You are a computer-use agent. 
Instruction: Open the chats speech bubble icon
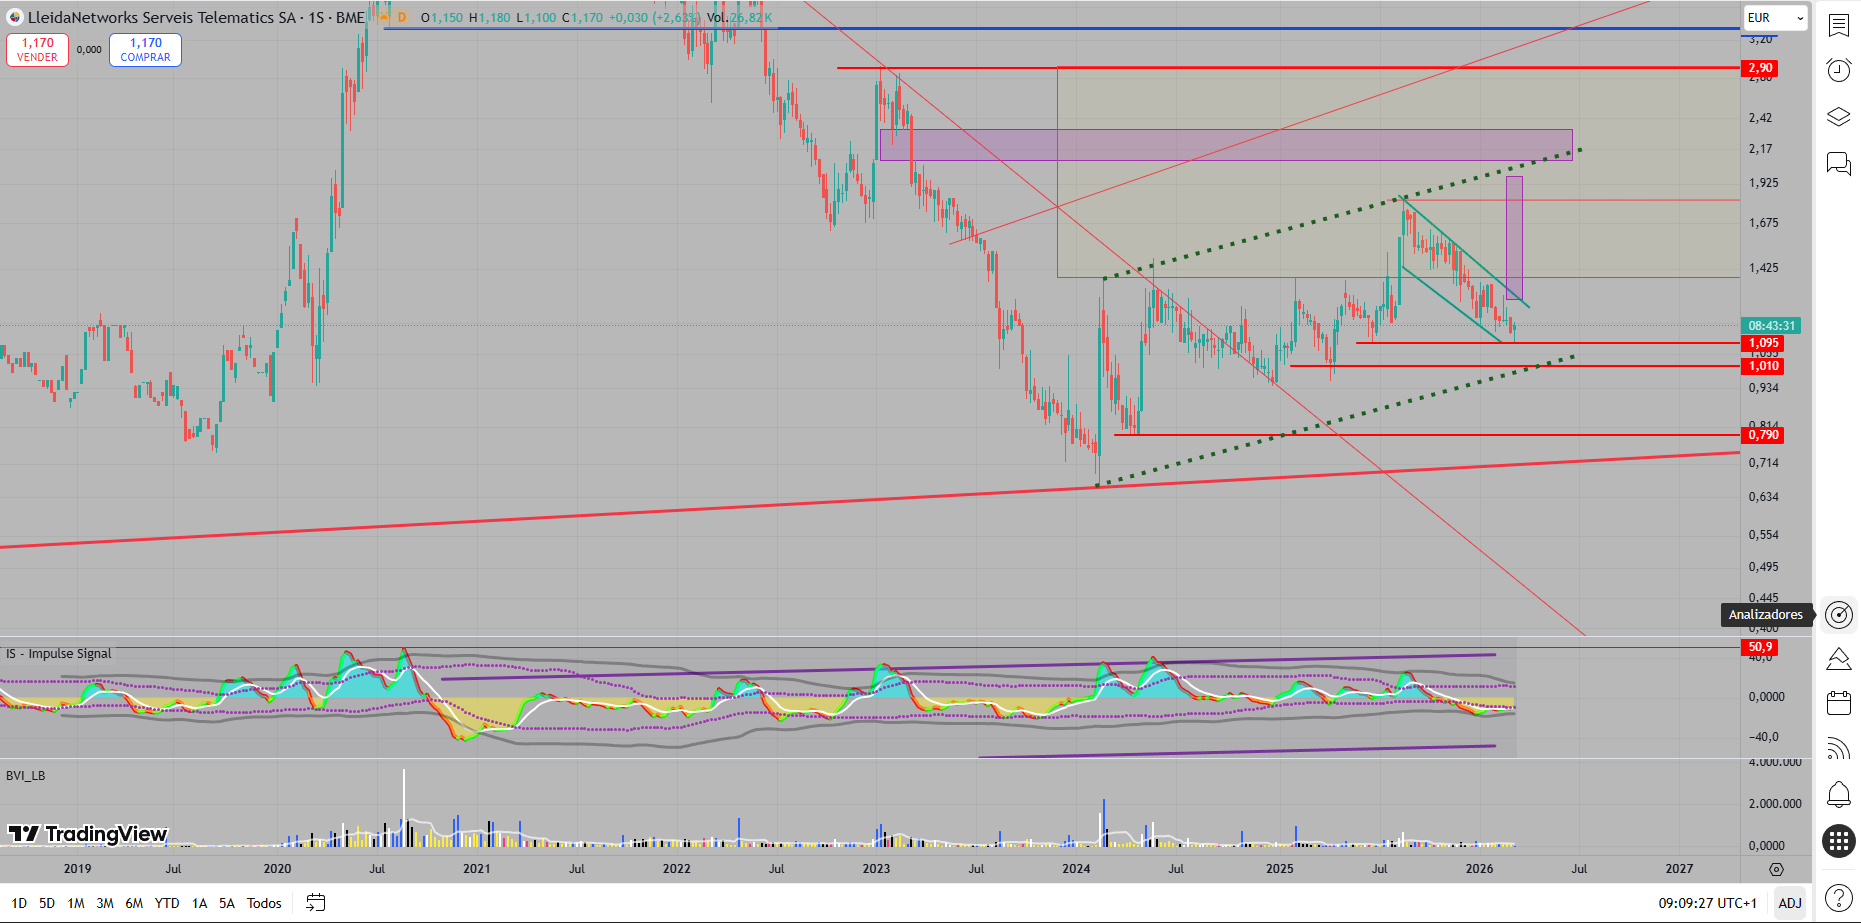point(1838,163)
